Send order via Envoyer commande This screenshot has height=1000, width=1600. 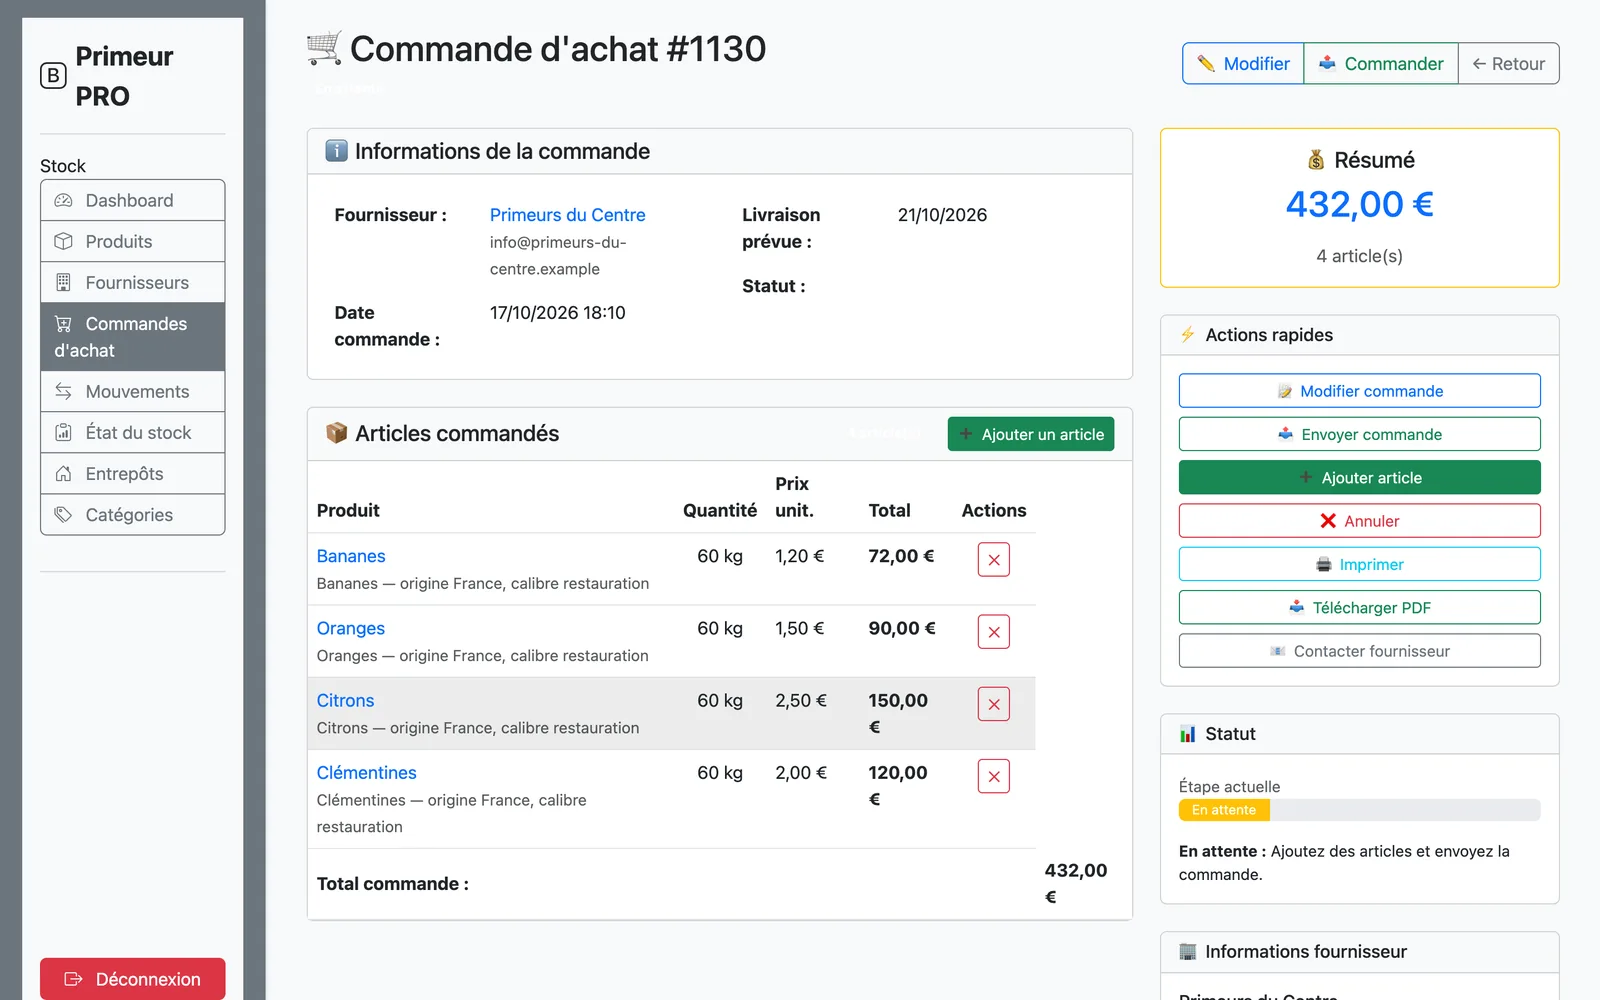(x=1359, y=434)
